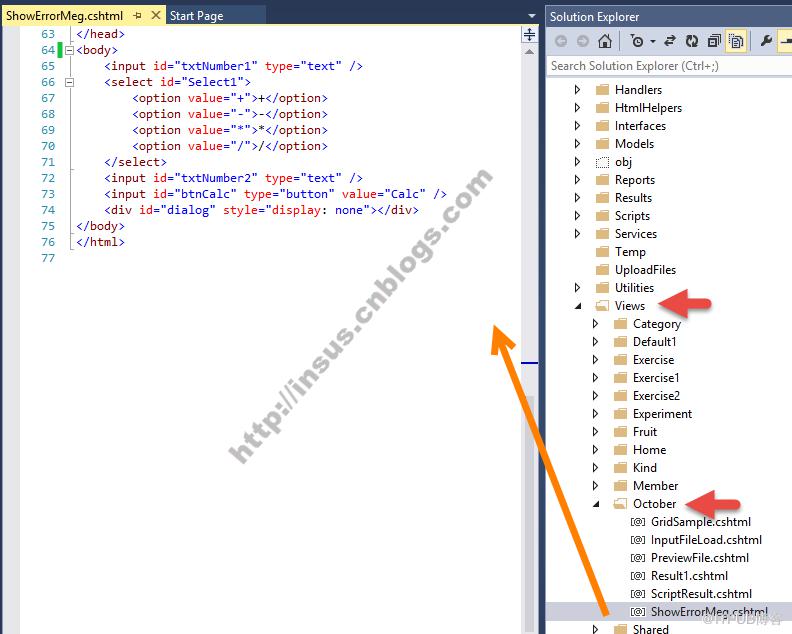Click the Pending Changes Filter clock icon
Screen dimensions: 792x634
pyautogui.click(x=637, y=41)
